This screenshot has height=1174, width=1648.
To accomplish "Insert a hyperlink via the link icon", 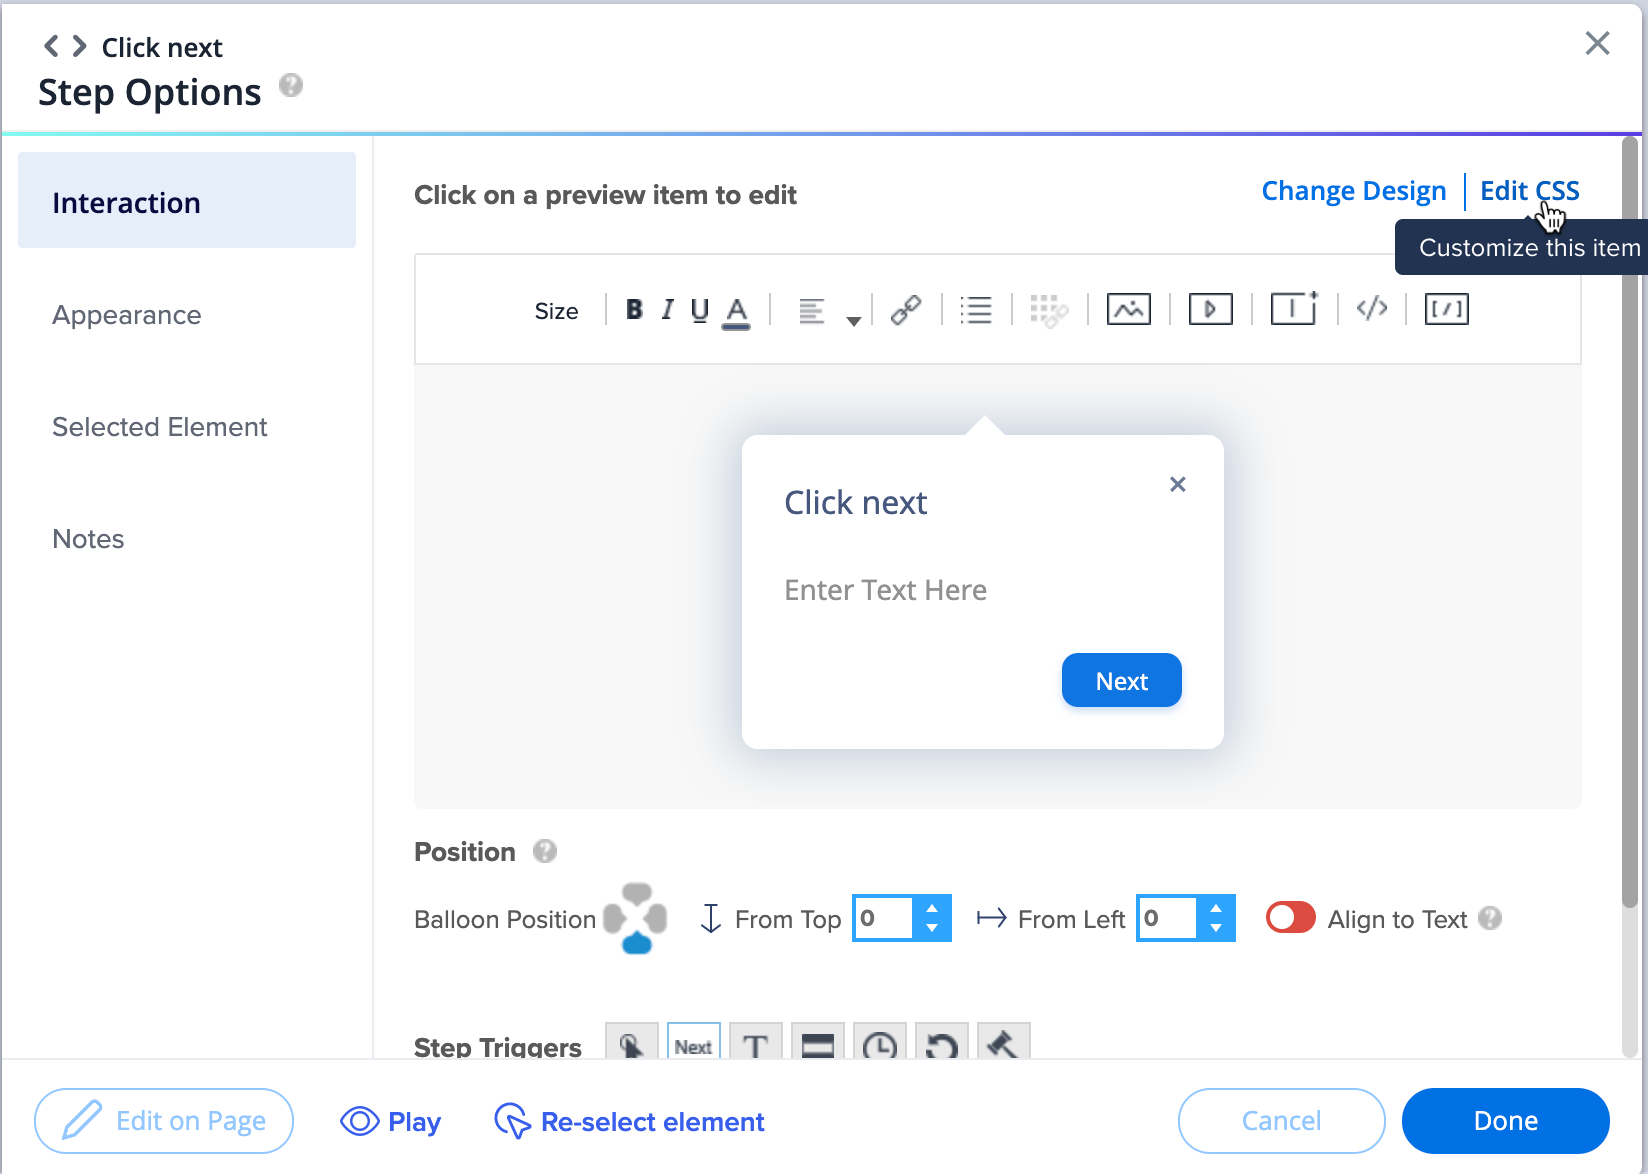I will (906, 310).
